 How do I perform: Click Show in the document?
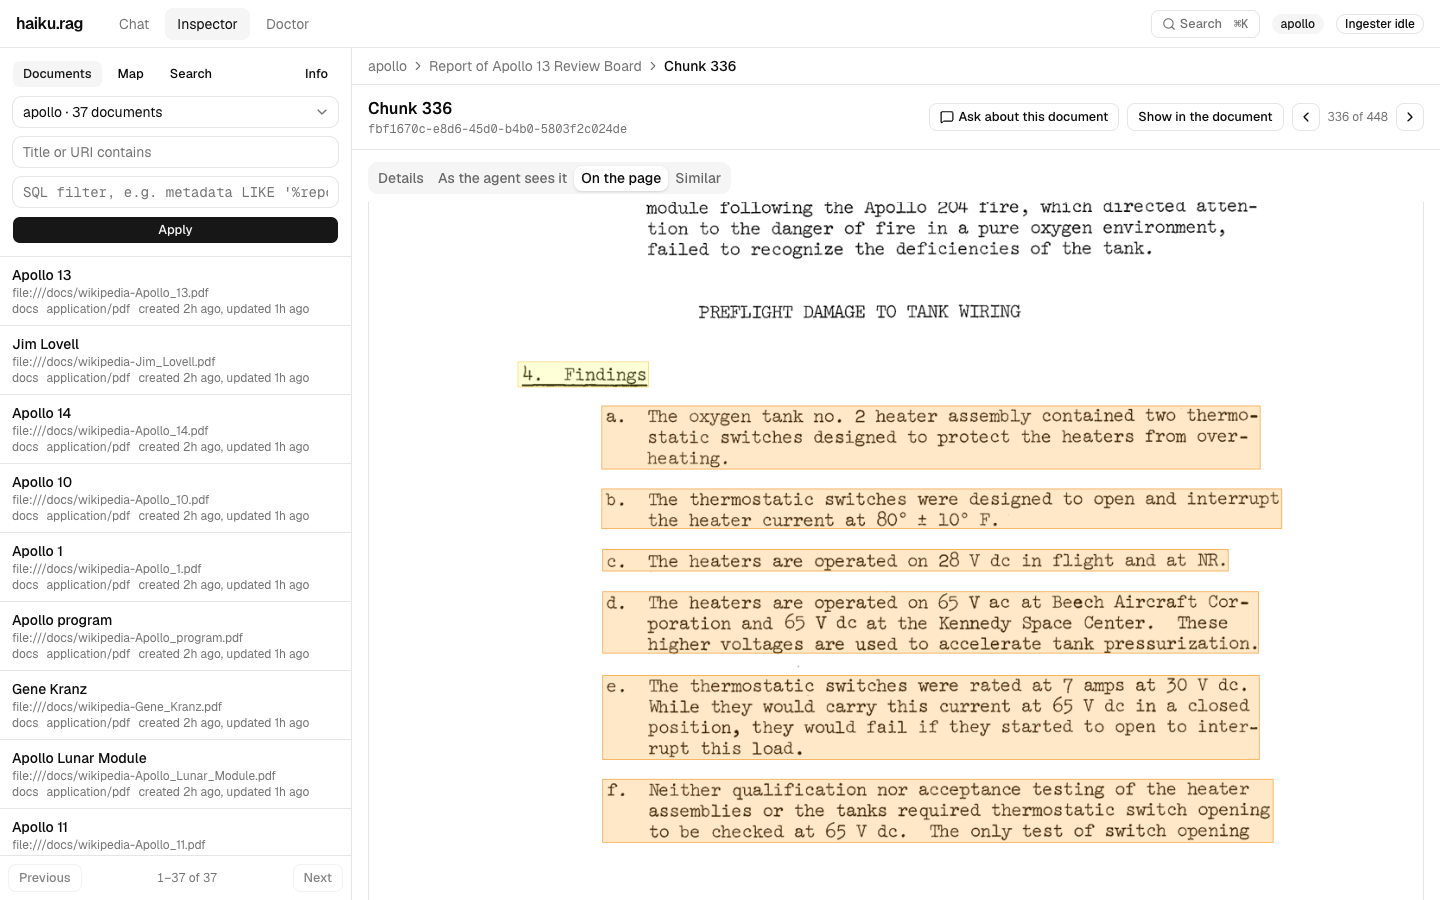1205,117
